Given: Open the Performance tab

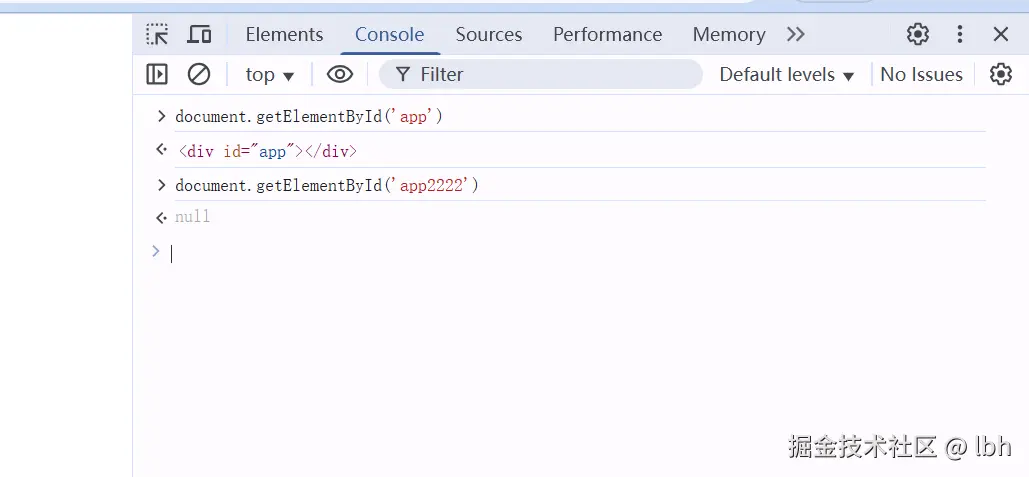Looking at the screenshot, I should 607,34.
